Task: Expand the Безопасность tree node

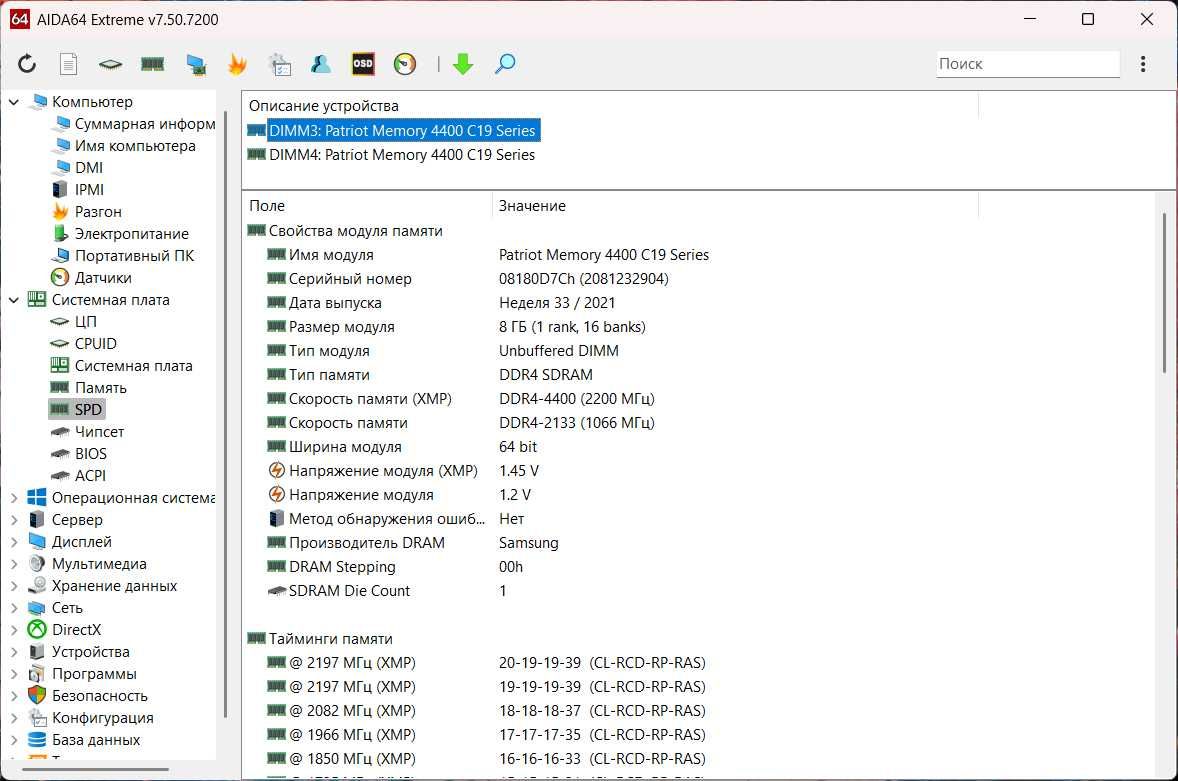Action: coord(14,695)
